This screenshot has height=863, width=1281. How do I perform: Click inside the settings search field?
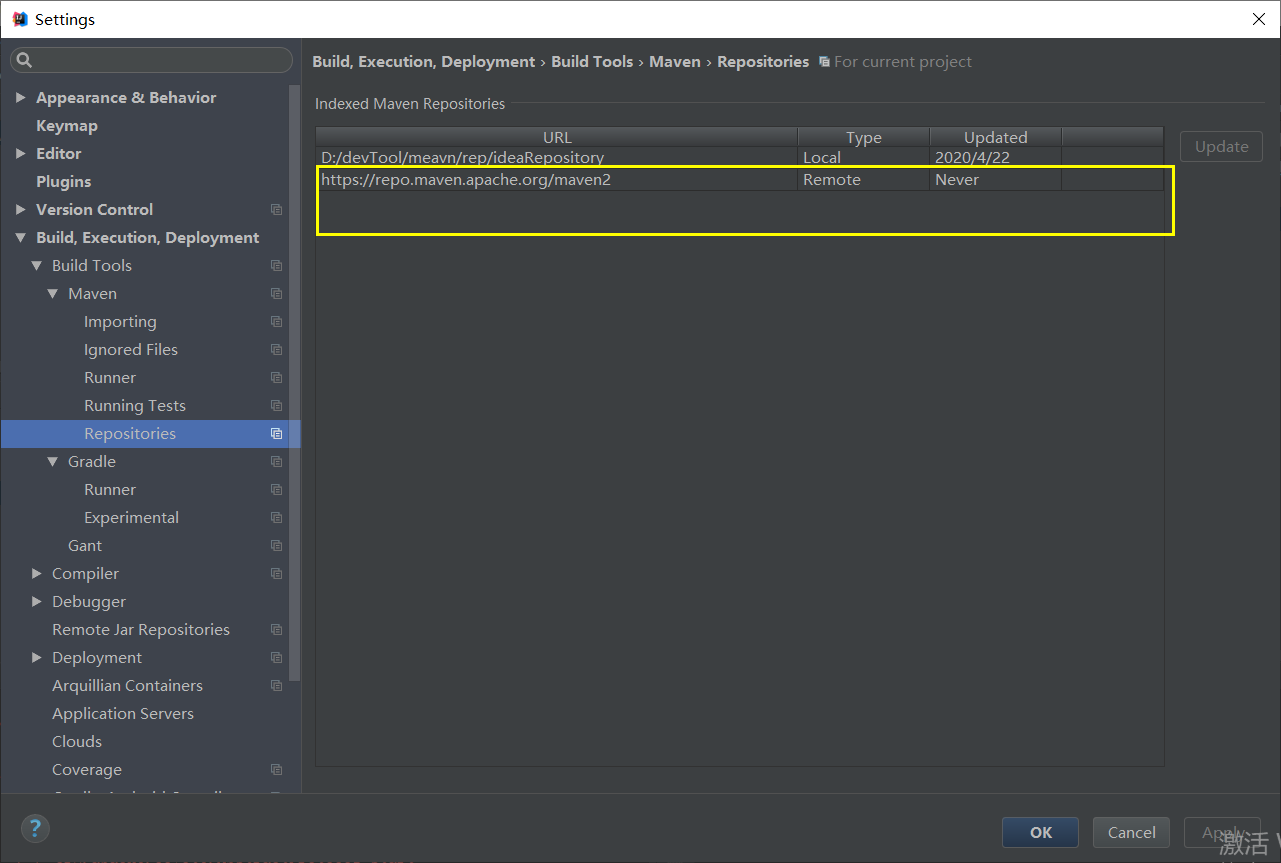pyautogui.click(x=152, y=61)
